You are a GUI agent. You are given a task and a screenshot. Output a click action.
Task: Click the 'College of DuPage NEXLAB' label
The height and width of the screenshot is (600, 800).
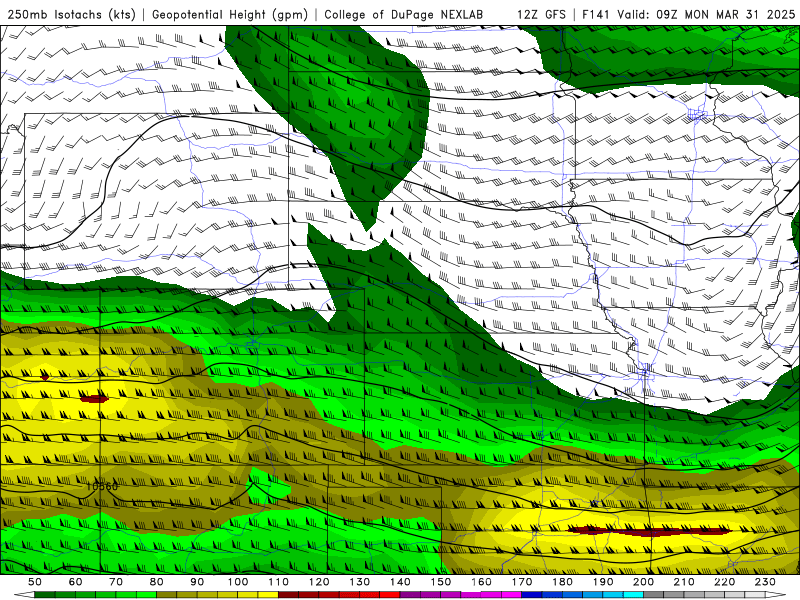tap(403, 15)
